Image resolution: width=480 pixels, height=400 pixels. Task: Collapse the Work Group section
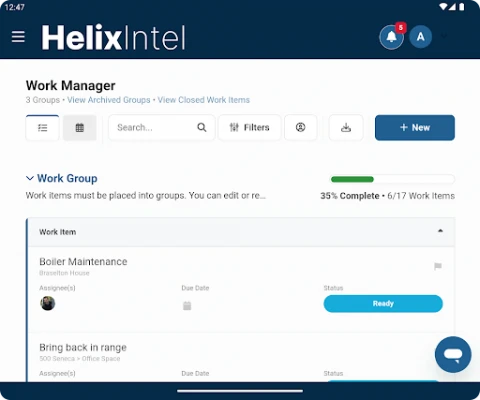(30, 178)
